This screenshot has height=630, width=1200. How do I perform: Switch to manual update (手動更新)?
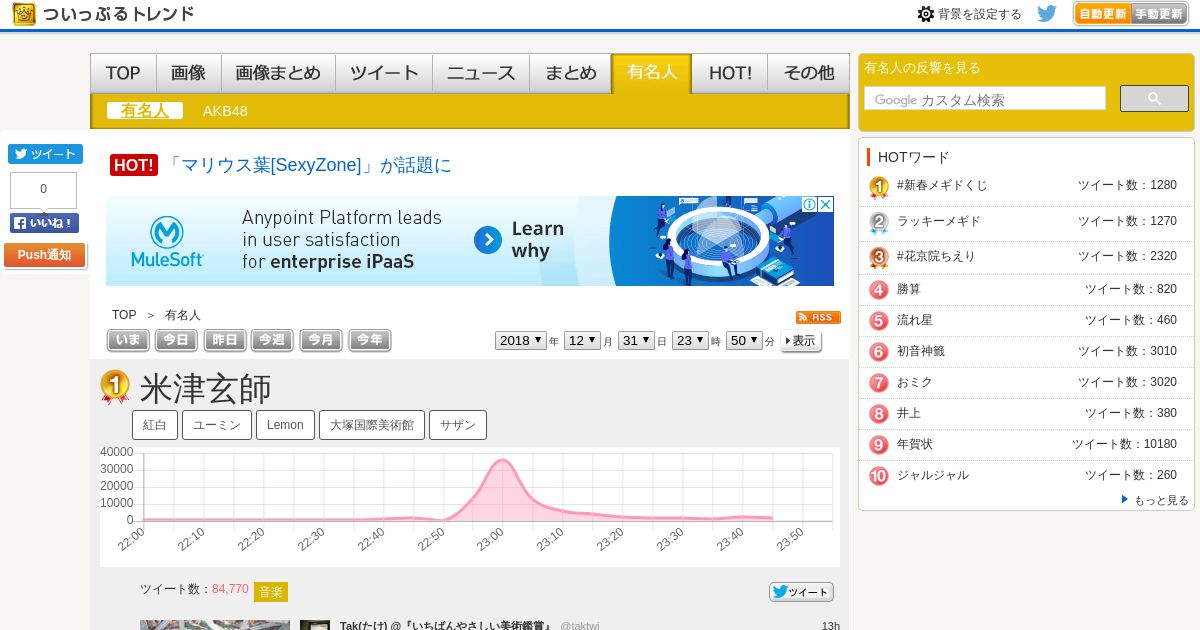[1160, 14]
